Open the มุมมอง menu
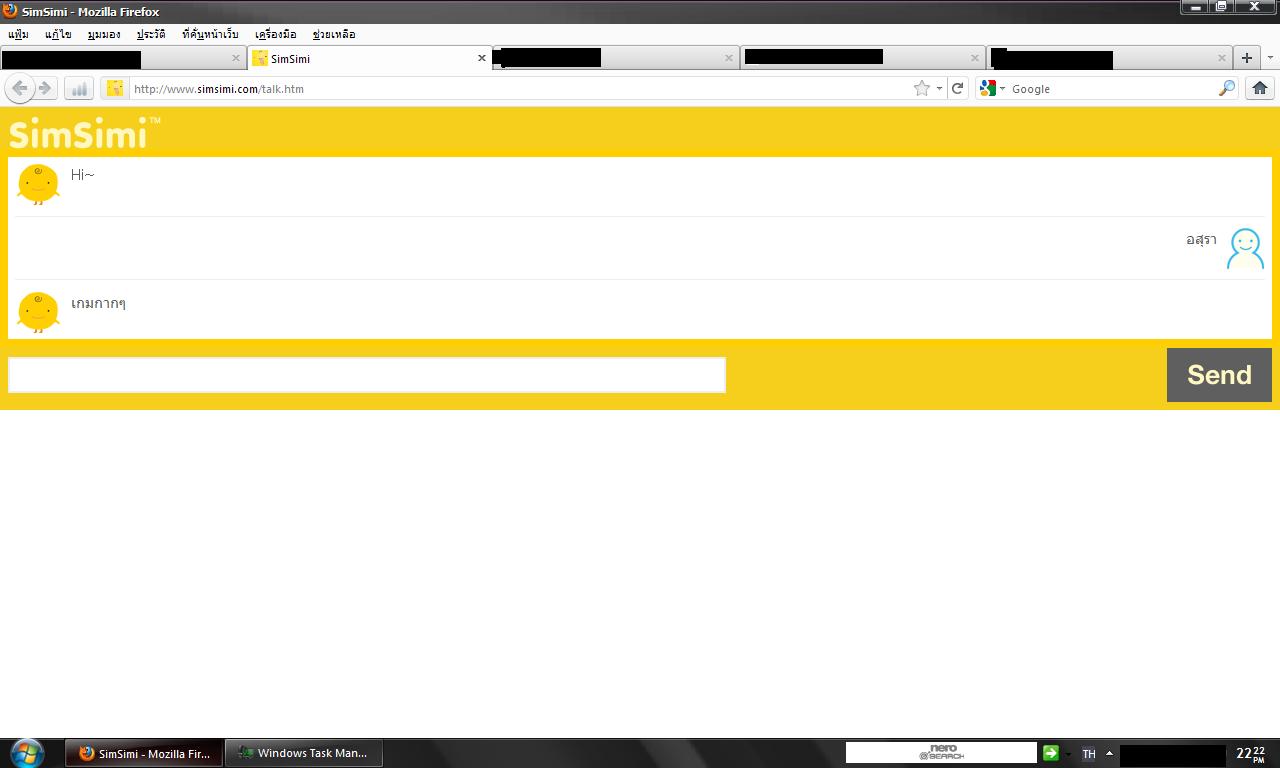The height and width of the screenshot is (768, 1280). (104, 34)
